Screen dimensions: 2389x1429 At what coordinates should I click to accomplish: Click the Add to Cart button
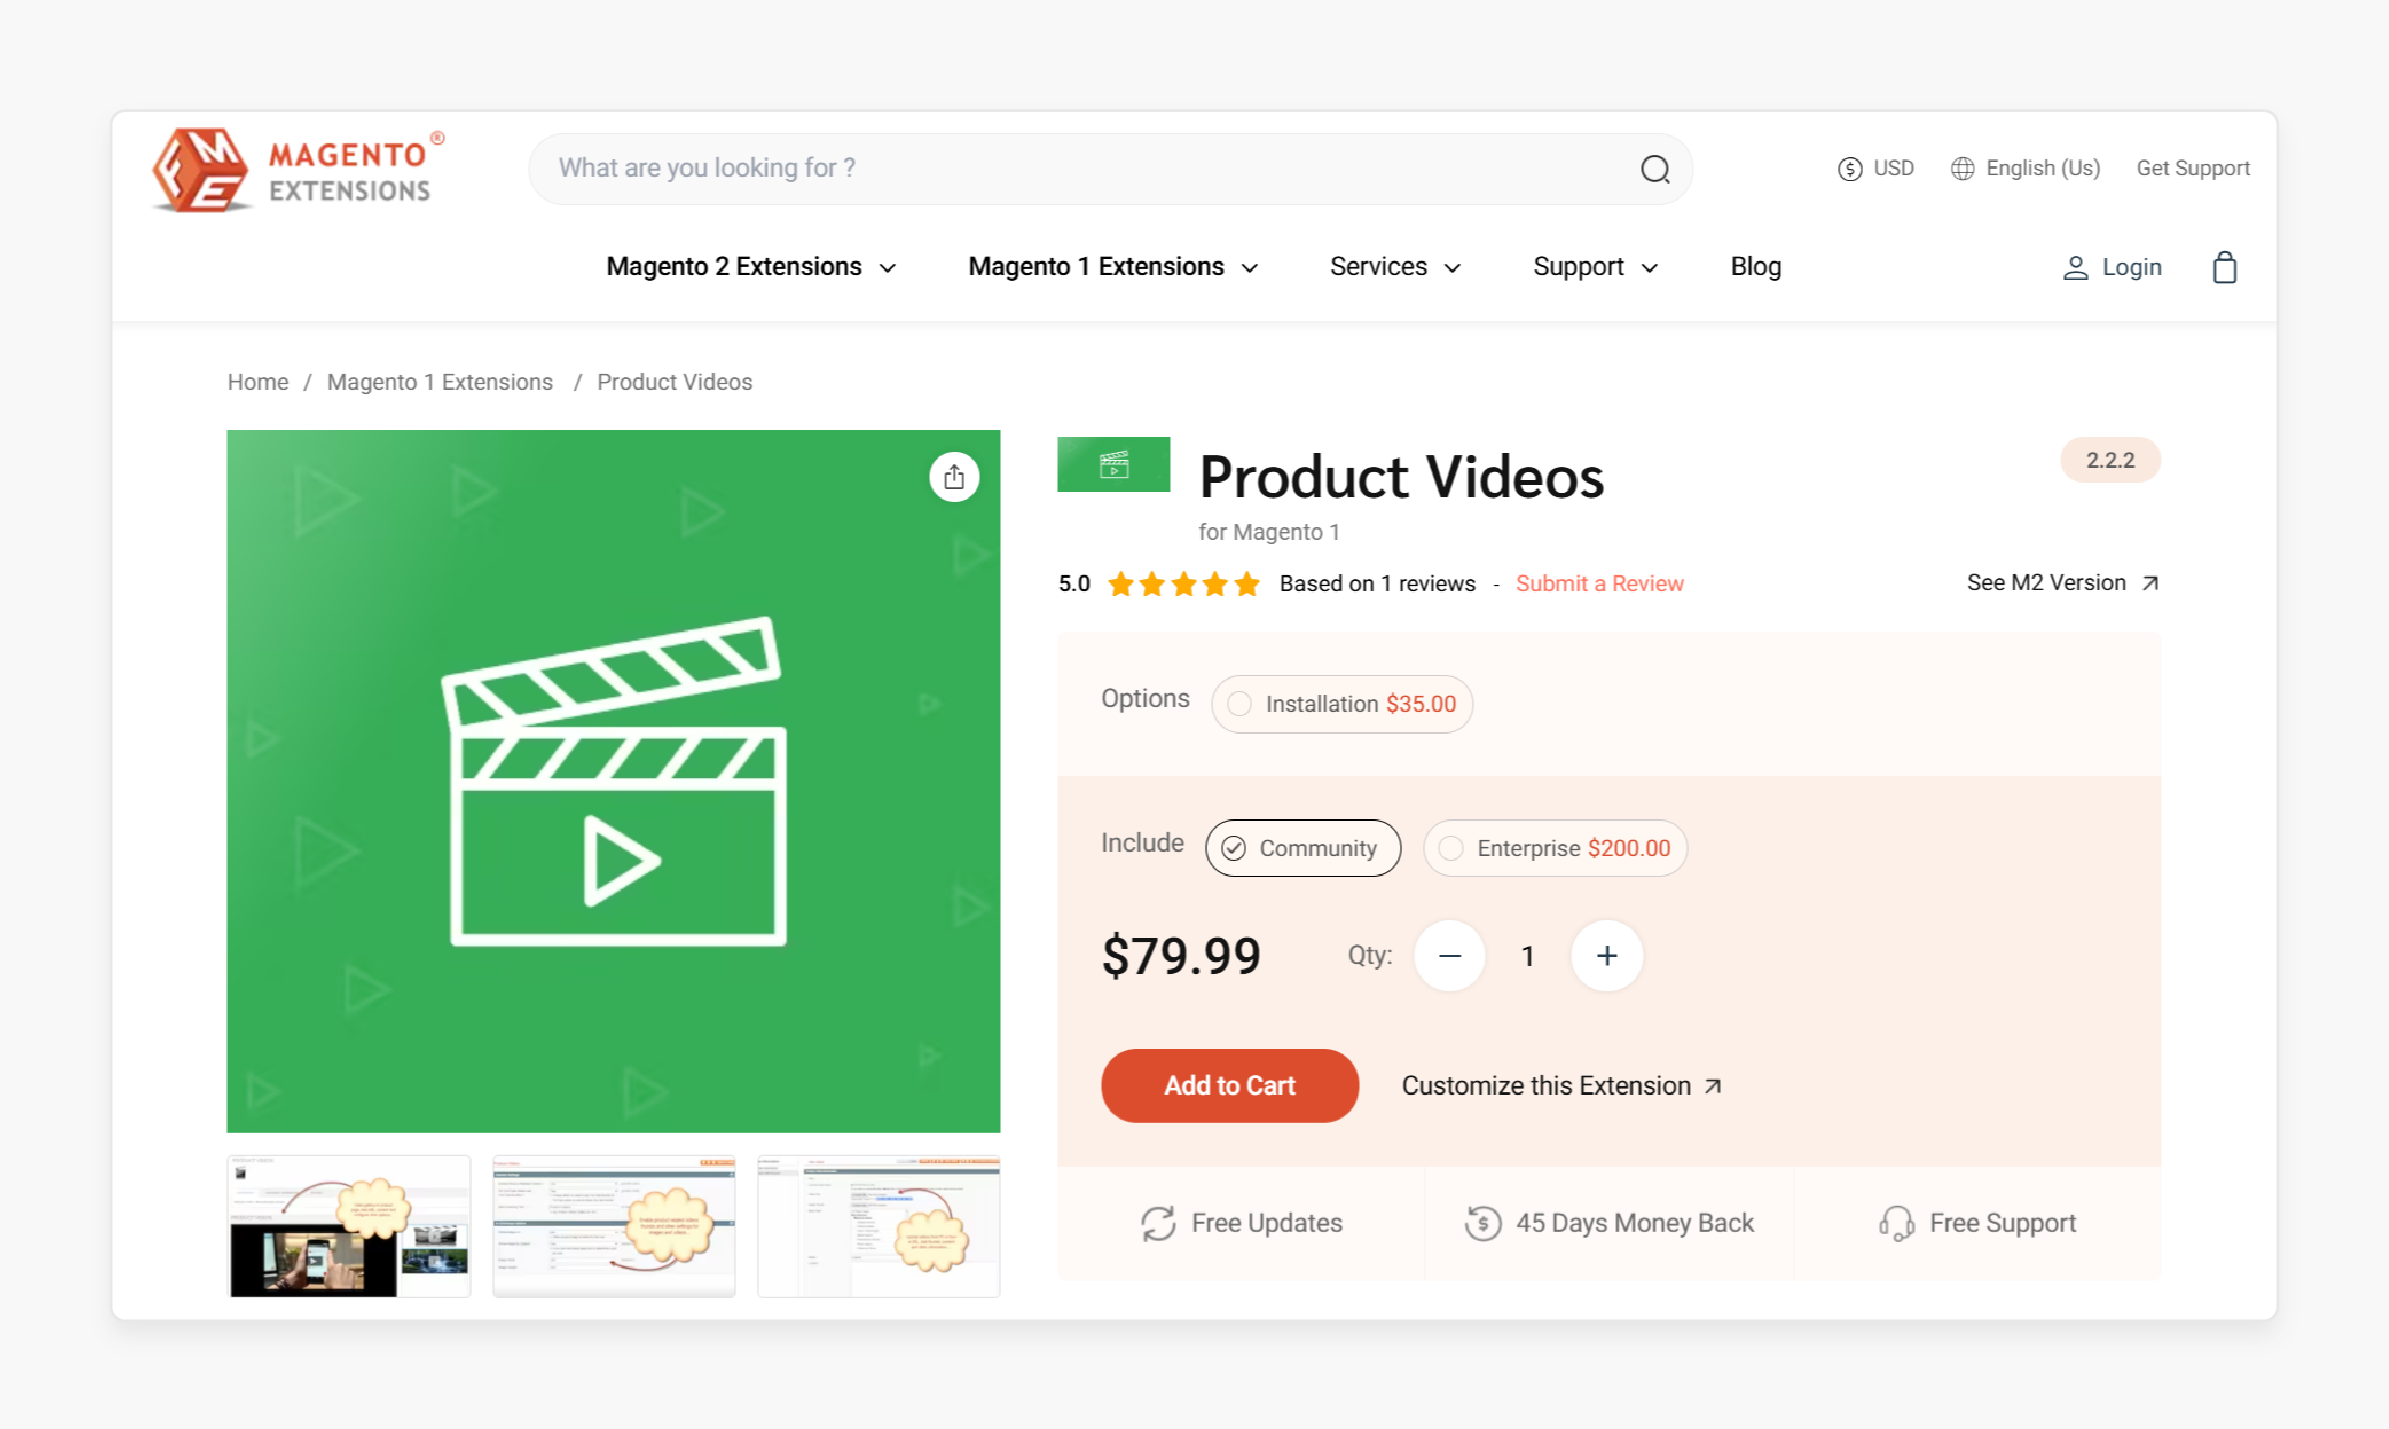coord(1229,1084)
